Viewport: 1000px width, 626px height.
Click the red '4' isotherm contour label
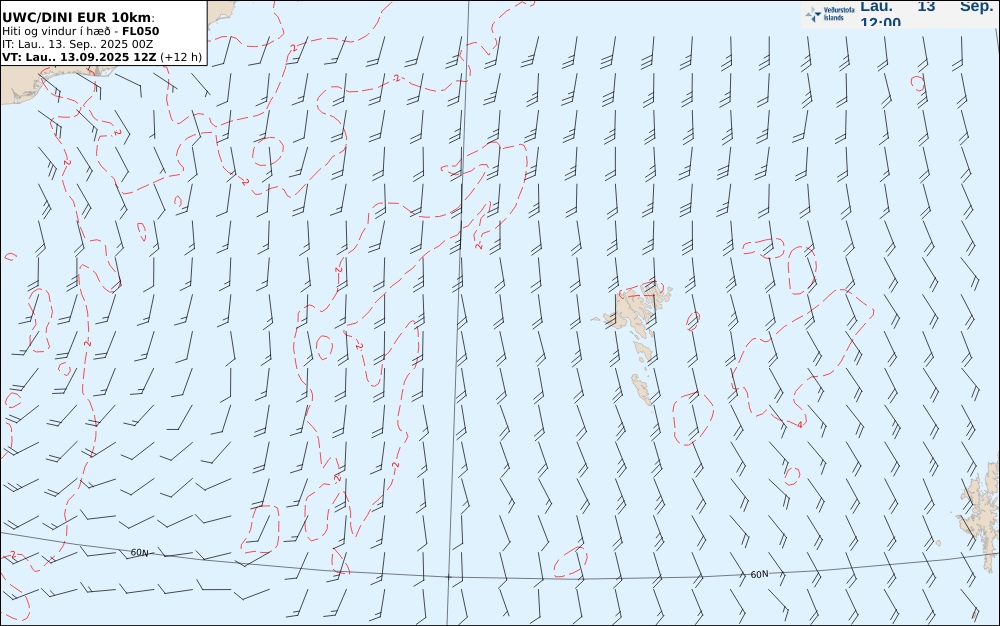point(800,425)
